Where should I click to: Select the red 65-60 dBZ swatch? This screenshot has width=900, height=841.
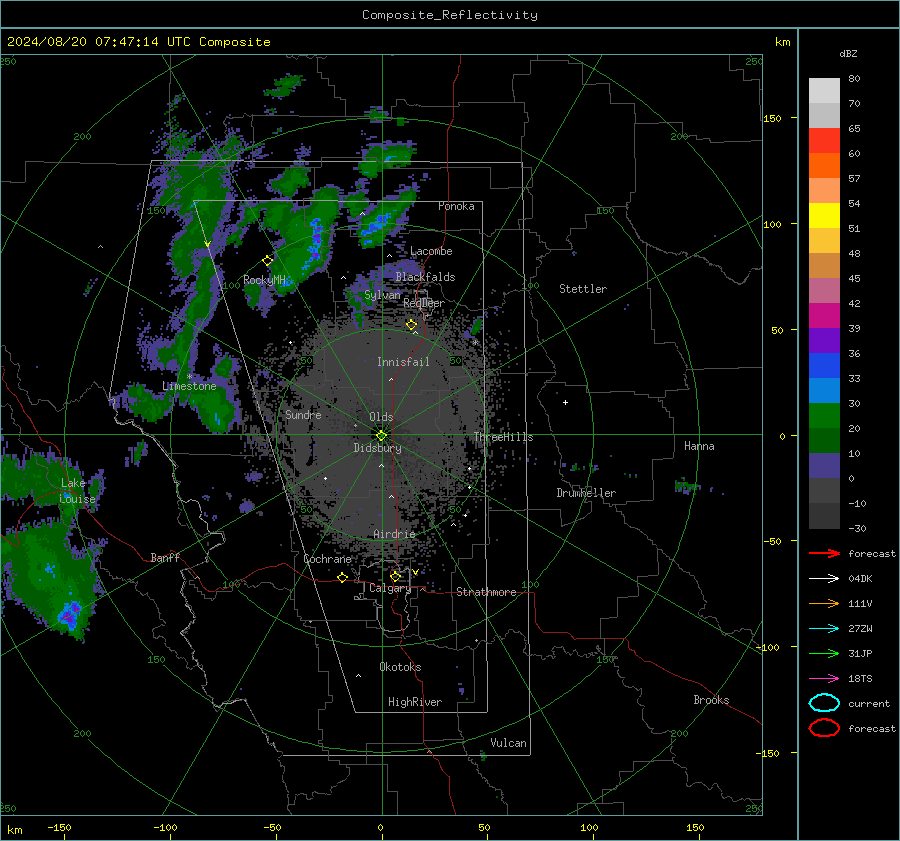[x=824, y=141]
